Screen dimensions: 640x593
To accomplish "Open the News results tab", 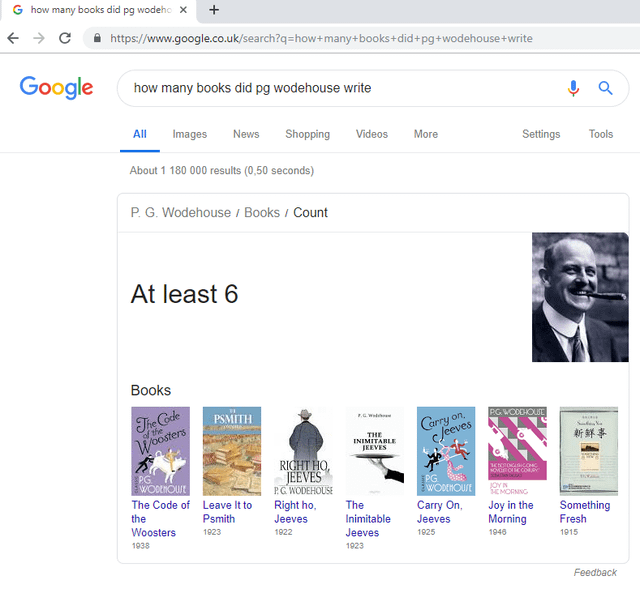I will [x=246, y=134].
